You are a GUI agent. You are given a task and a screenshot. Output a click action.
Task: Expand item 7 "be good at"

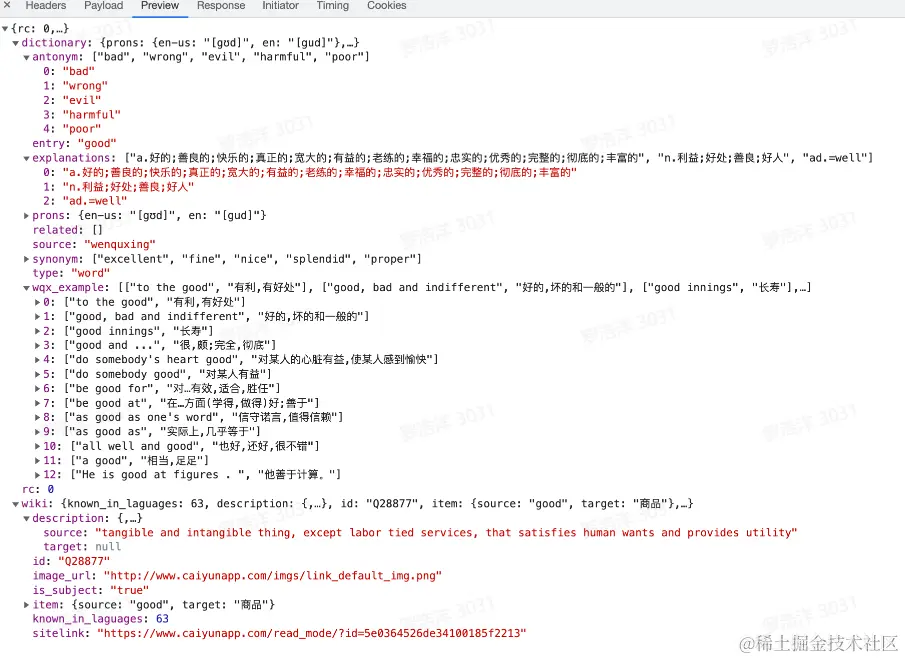38,403
